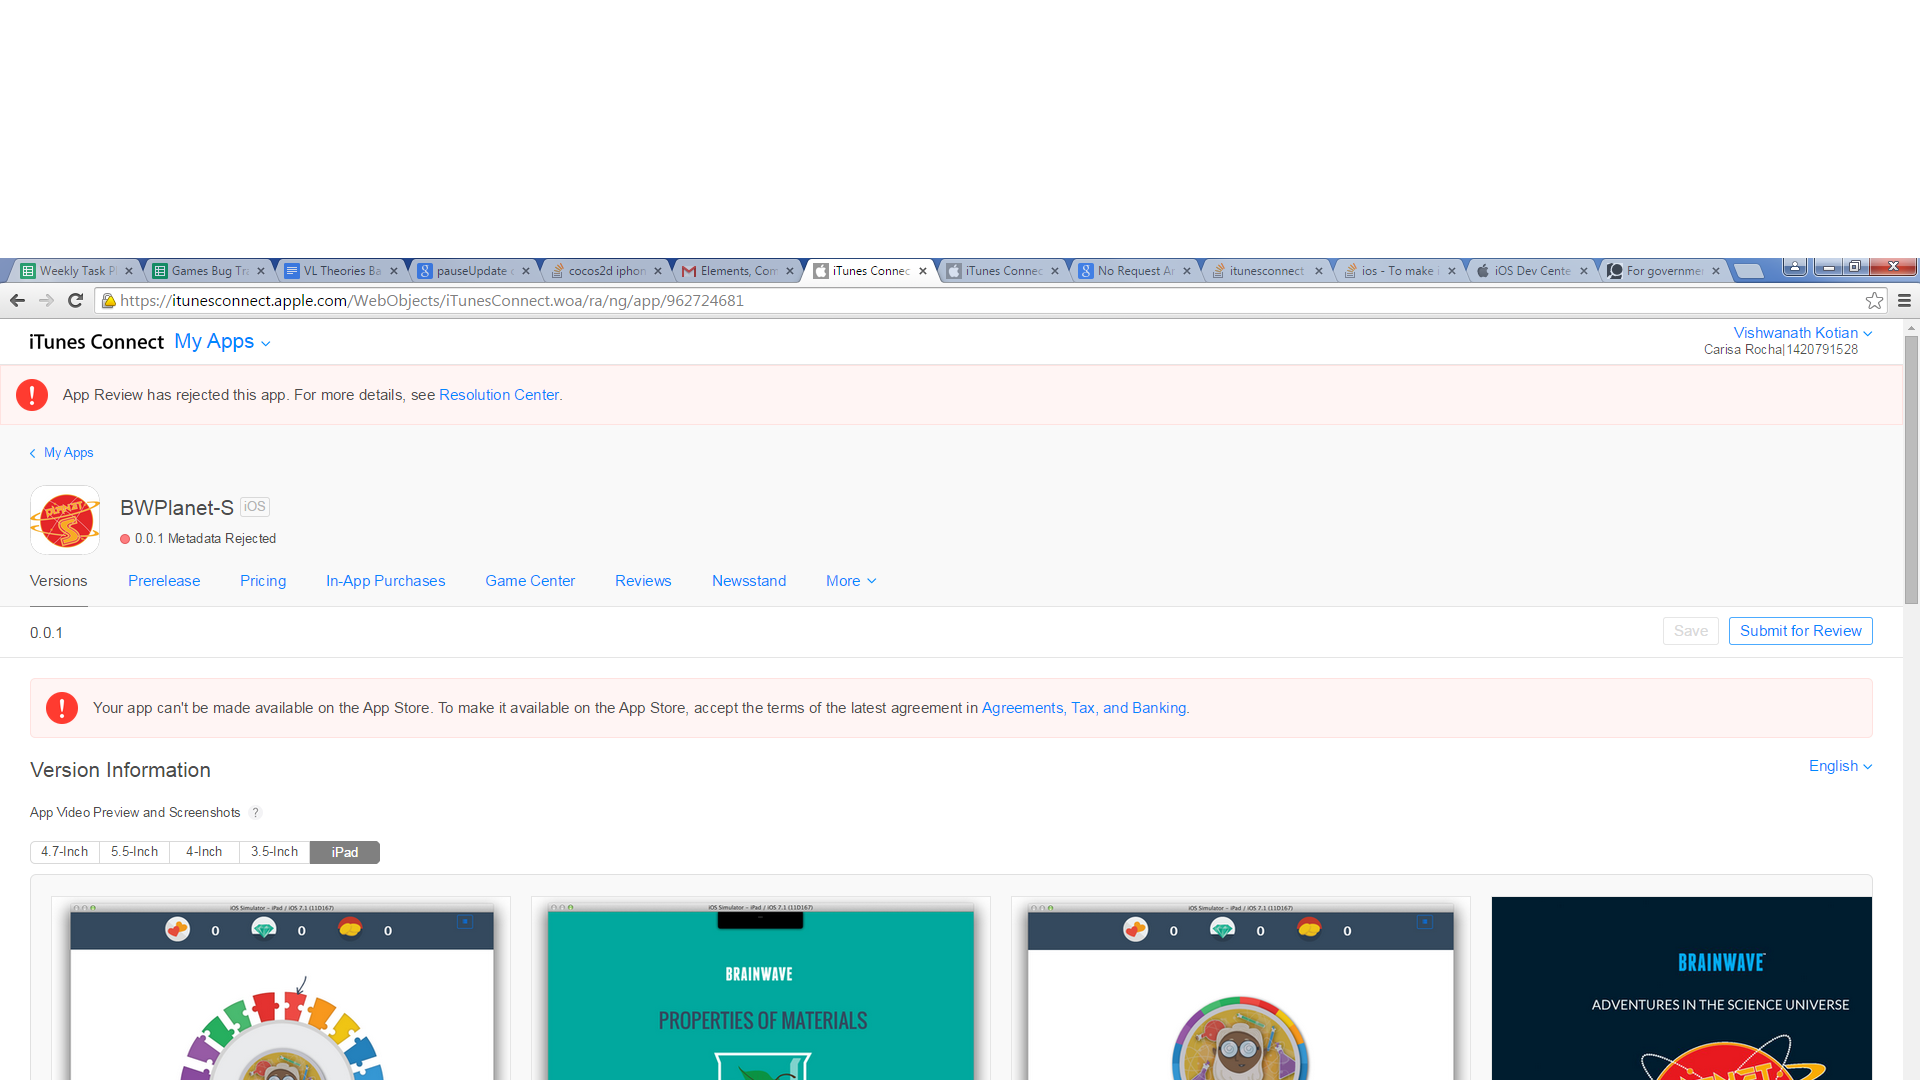Select the Versions section

click(x=59, y=581)
